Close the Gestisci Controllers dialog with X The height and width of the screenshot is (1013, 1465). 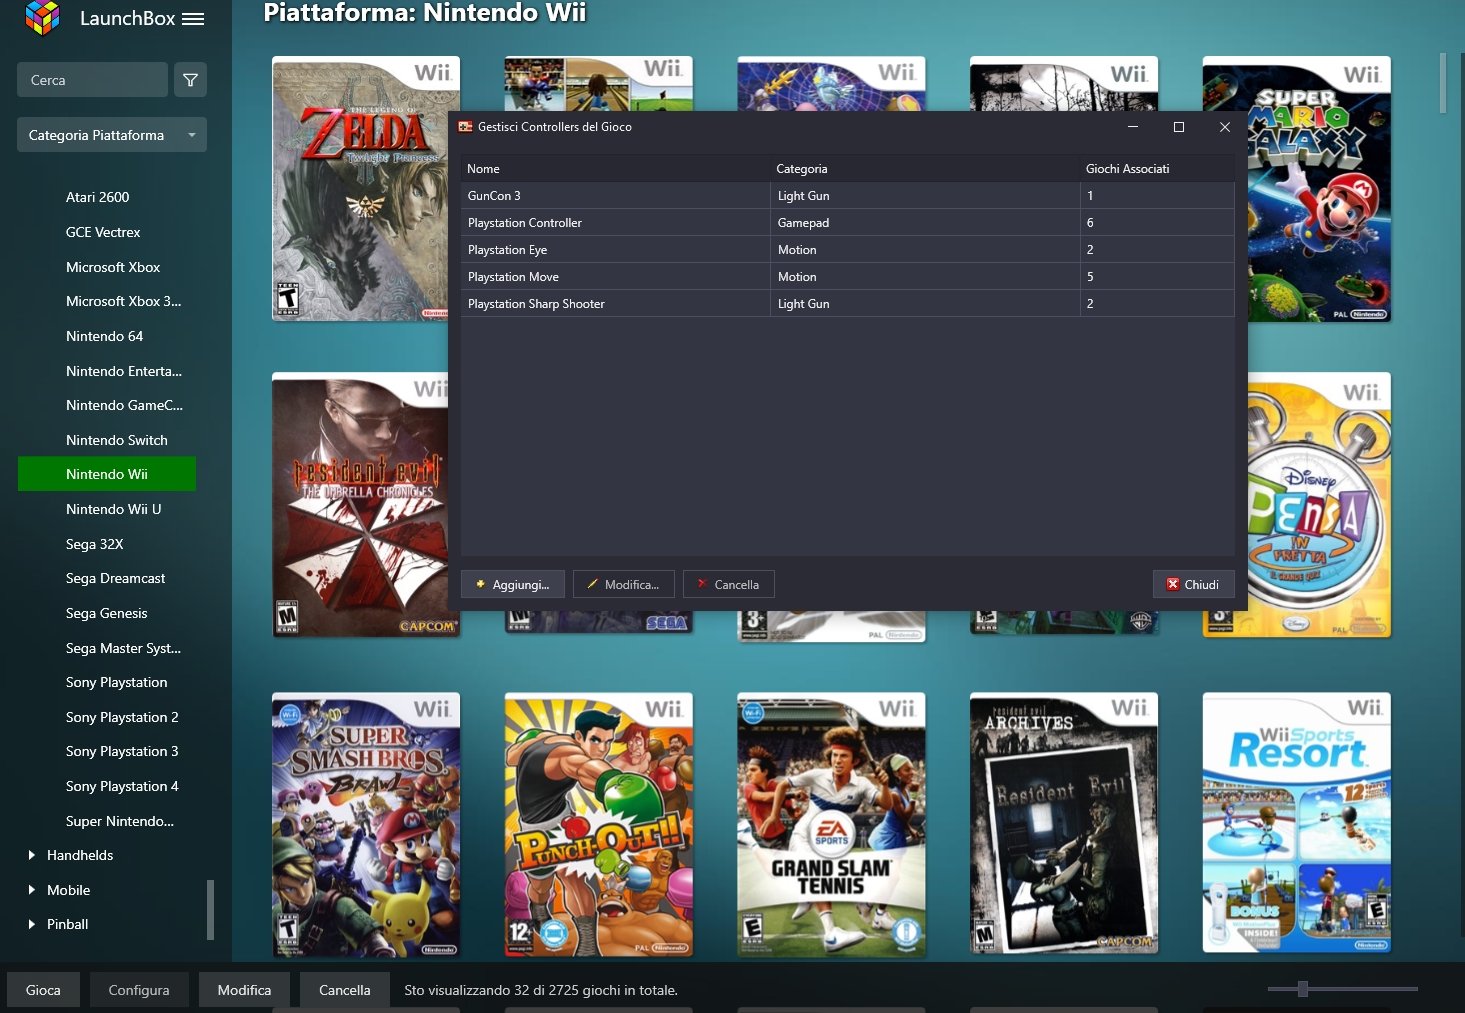tap(1224, 127)
